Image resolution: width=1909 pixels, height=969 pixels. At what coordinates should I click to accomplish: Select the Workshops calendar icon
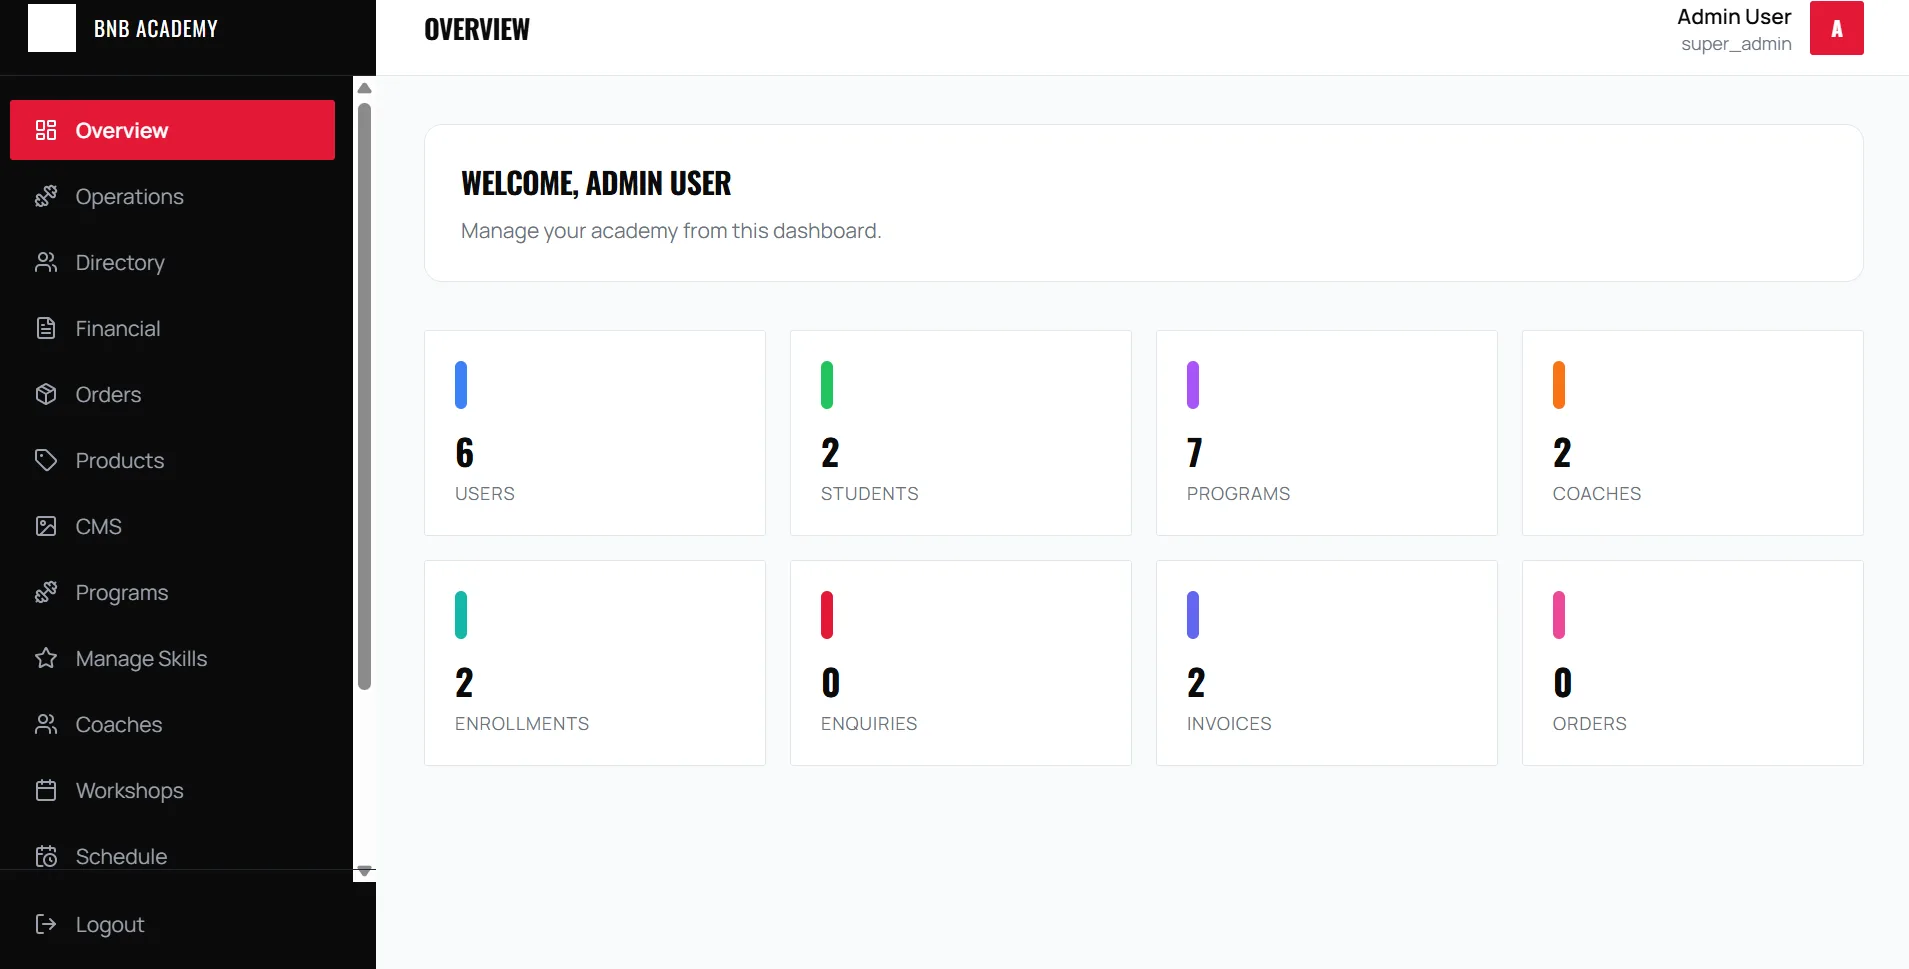point(46,790)
